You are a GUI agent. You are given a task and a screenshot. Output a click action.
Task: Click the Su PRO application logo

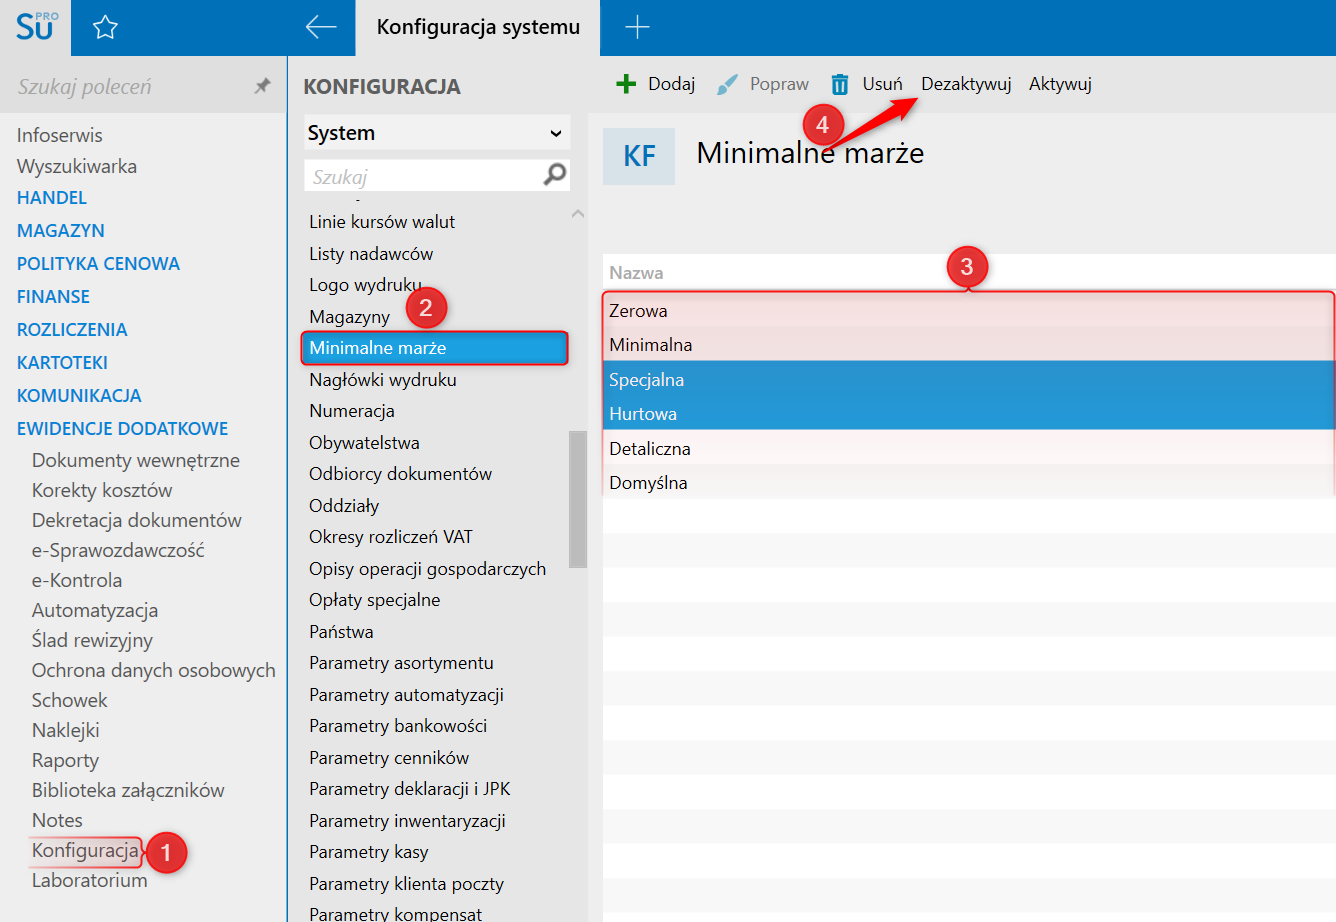36,27
